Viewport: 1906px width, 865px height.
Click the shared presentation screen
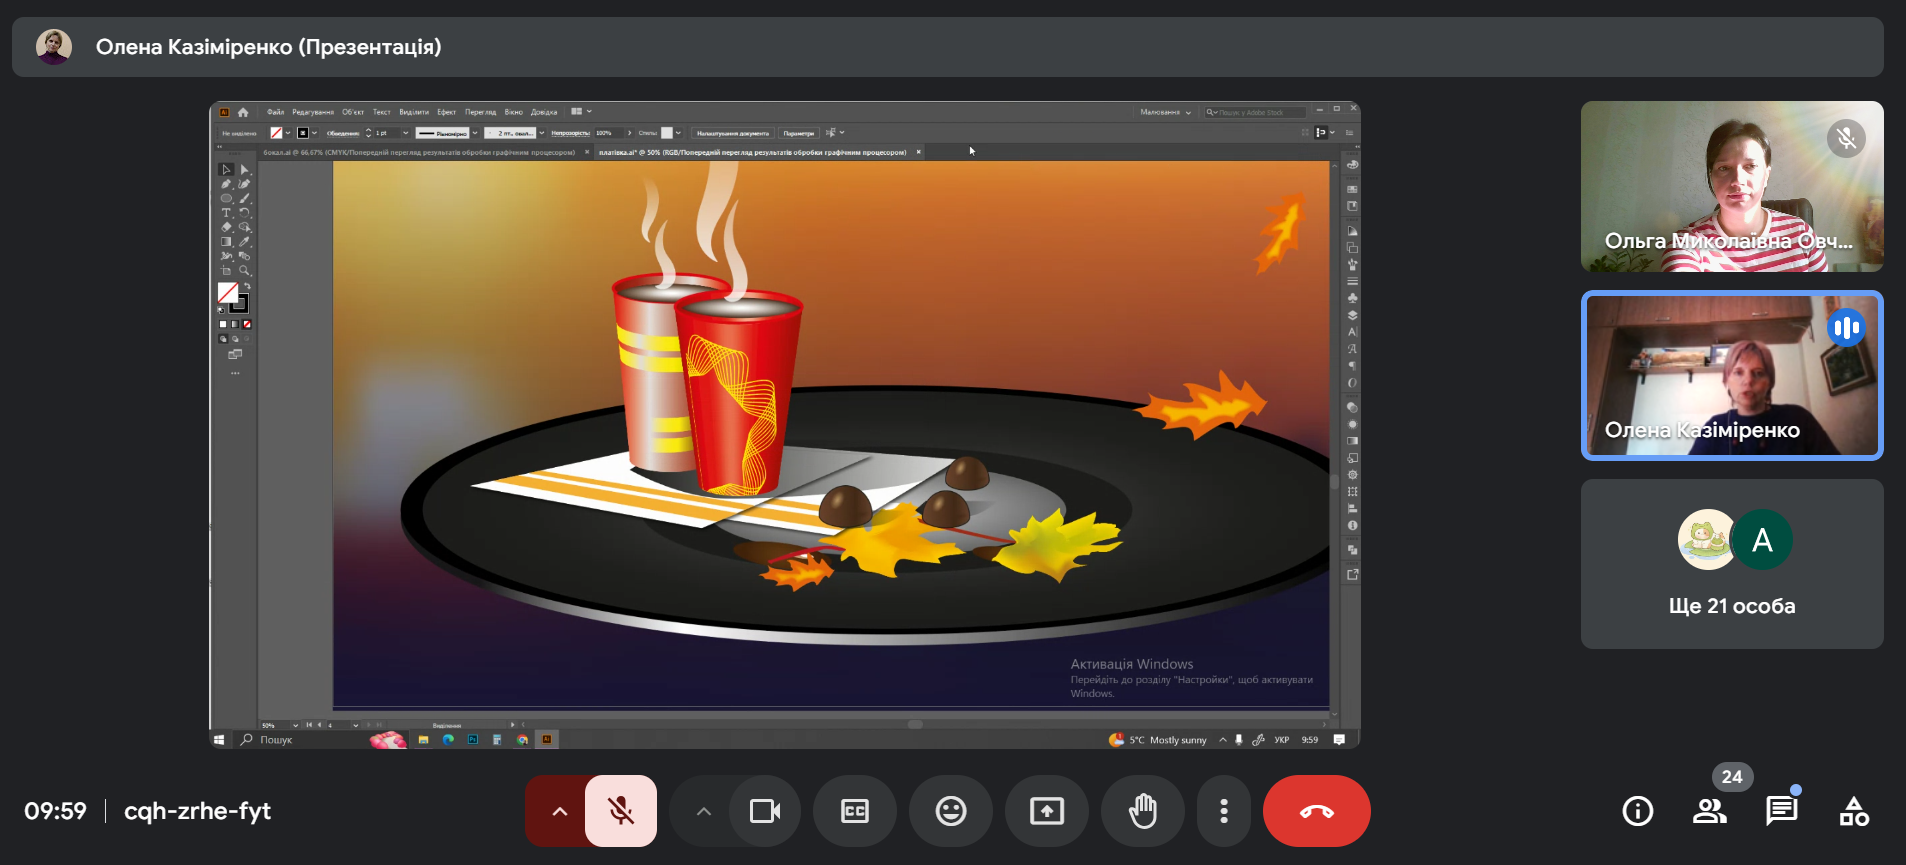point(785,425)
